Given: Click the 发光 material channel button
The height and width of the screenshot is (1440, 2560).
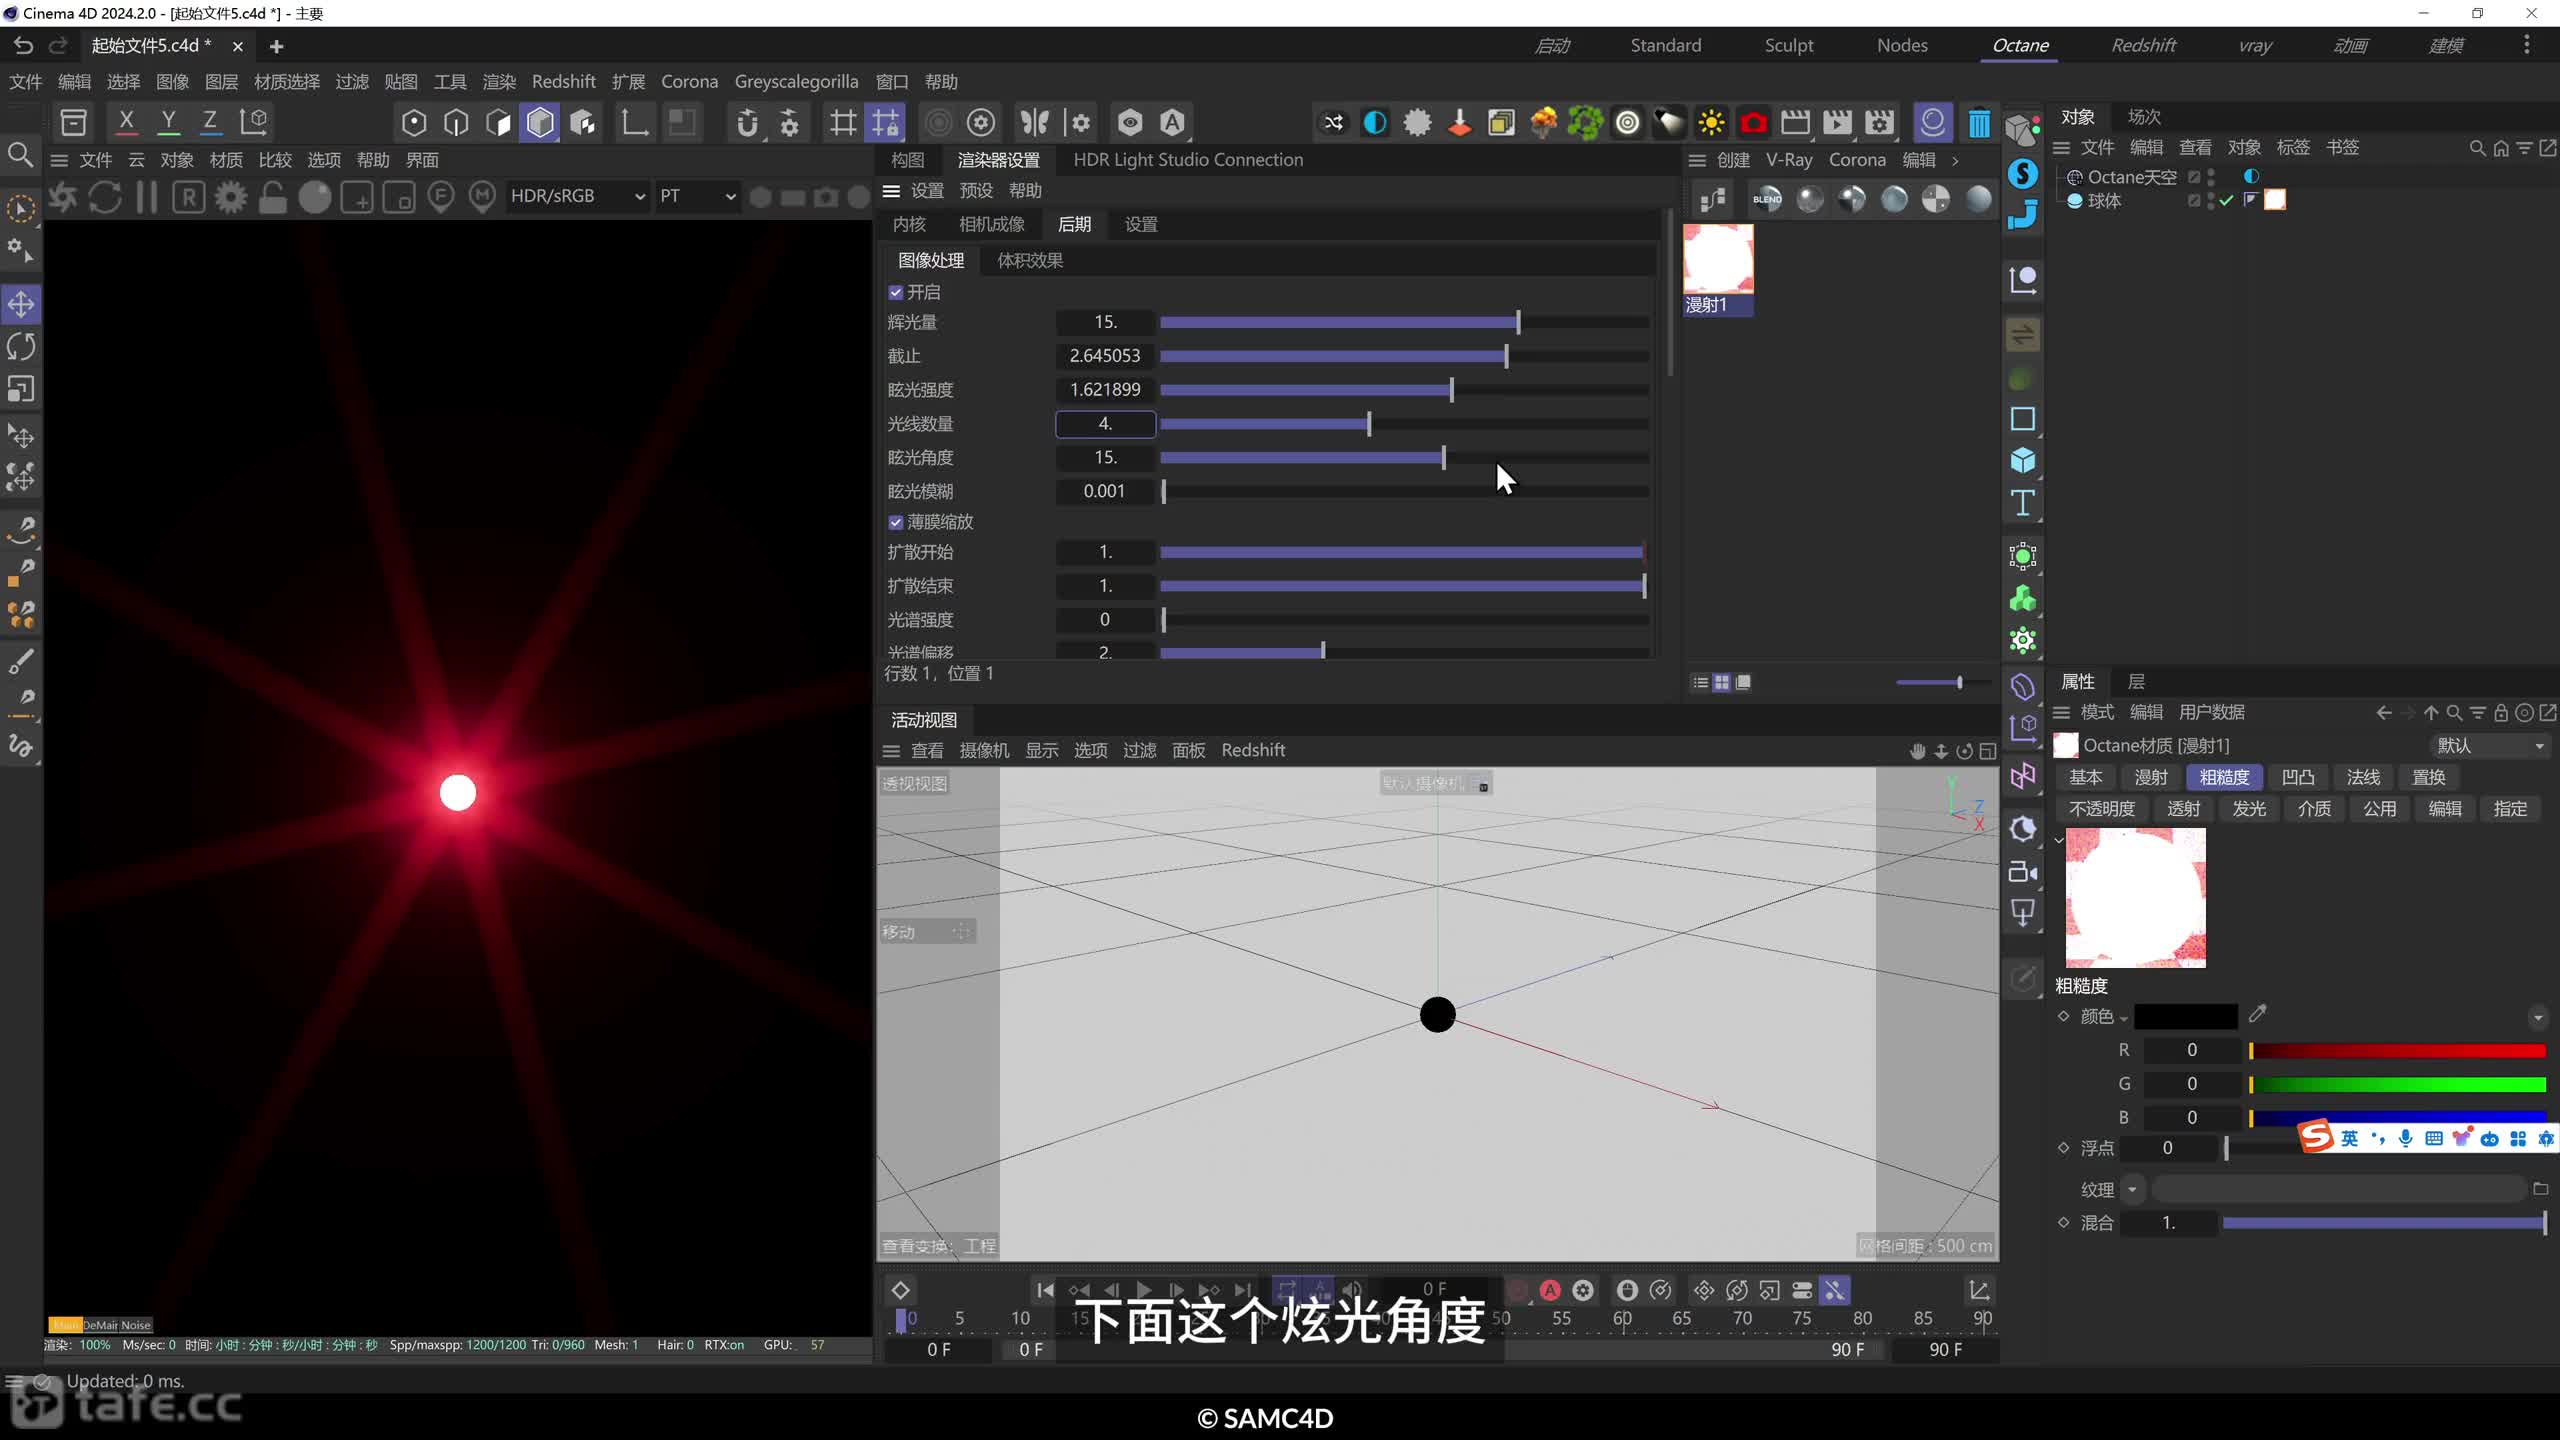Looking at the screenshot, I should pos(2249,809).
